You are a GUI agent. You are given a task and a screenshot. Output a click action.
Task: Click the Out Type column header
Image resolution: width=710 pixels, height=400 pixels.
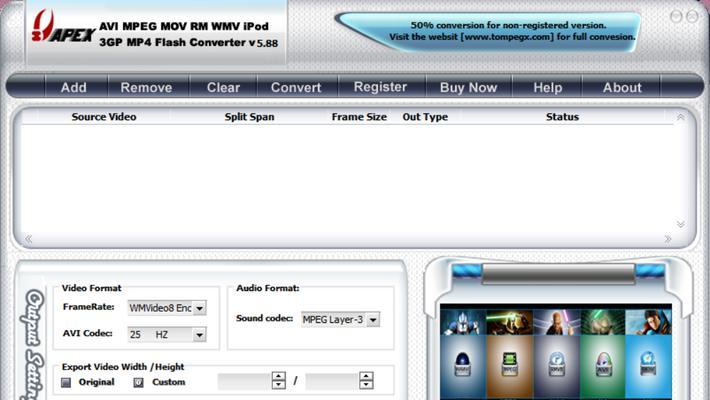(425, 117)
